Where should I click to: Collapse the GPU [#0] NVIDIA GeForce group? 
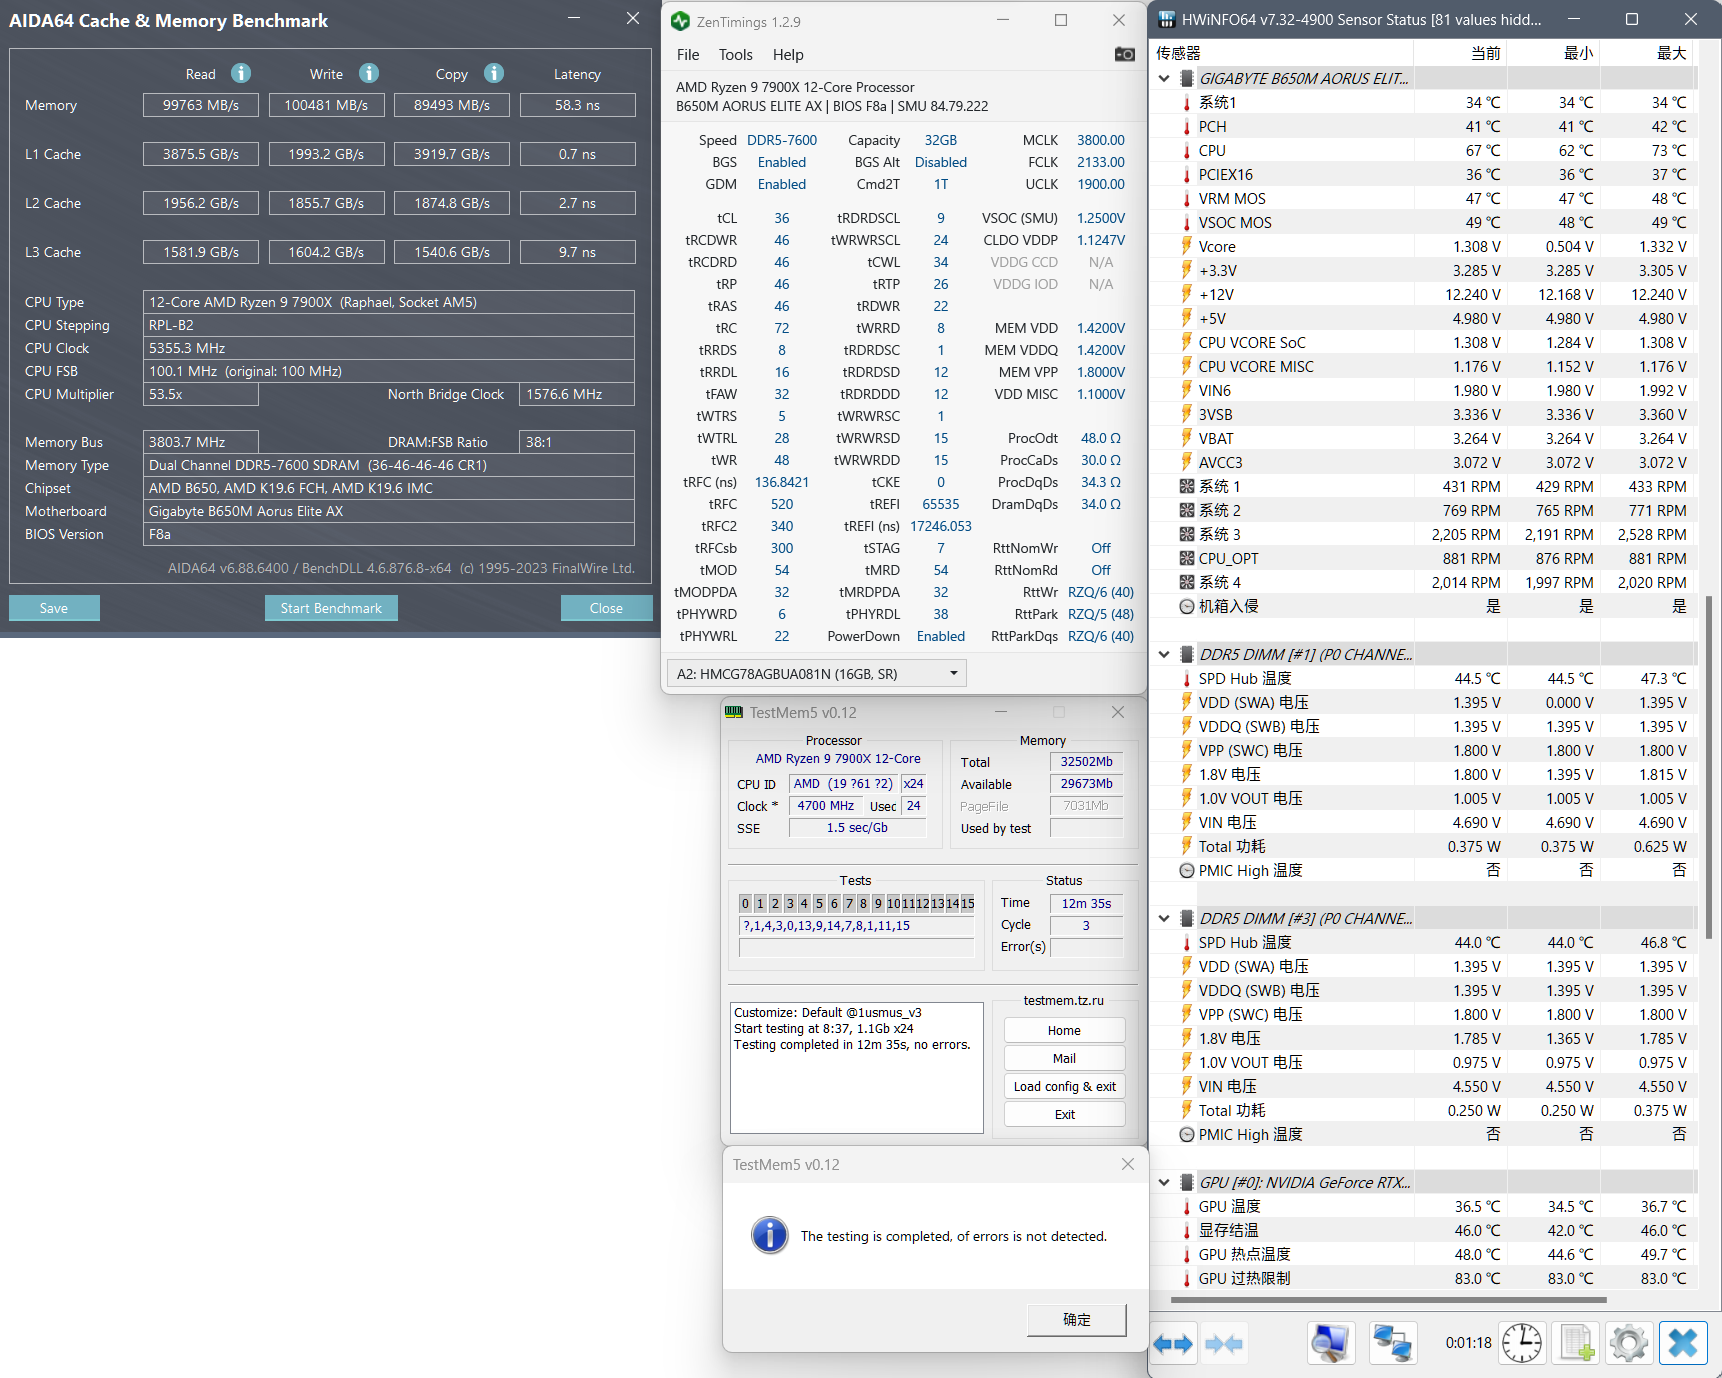[x=1164, y=1182]
